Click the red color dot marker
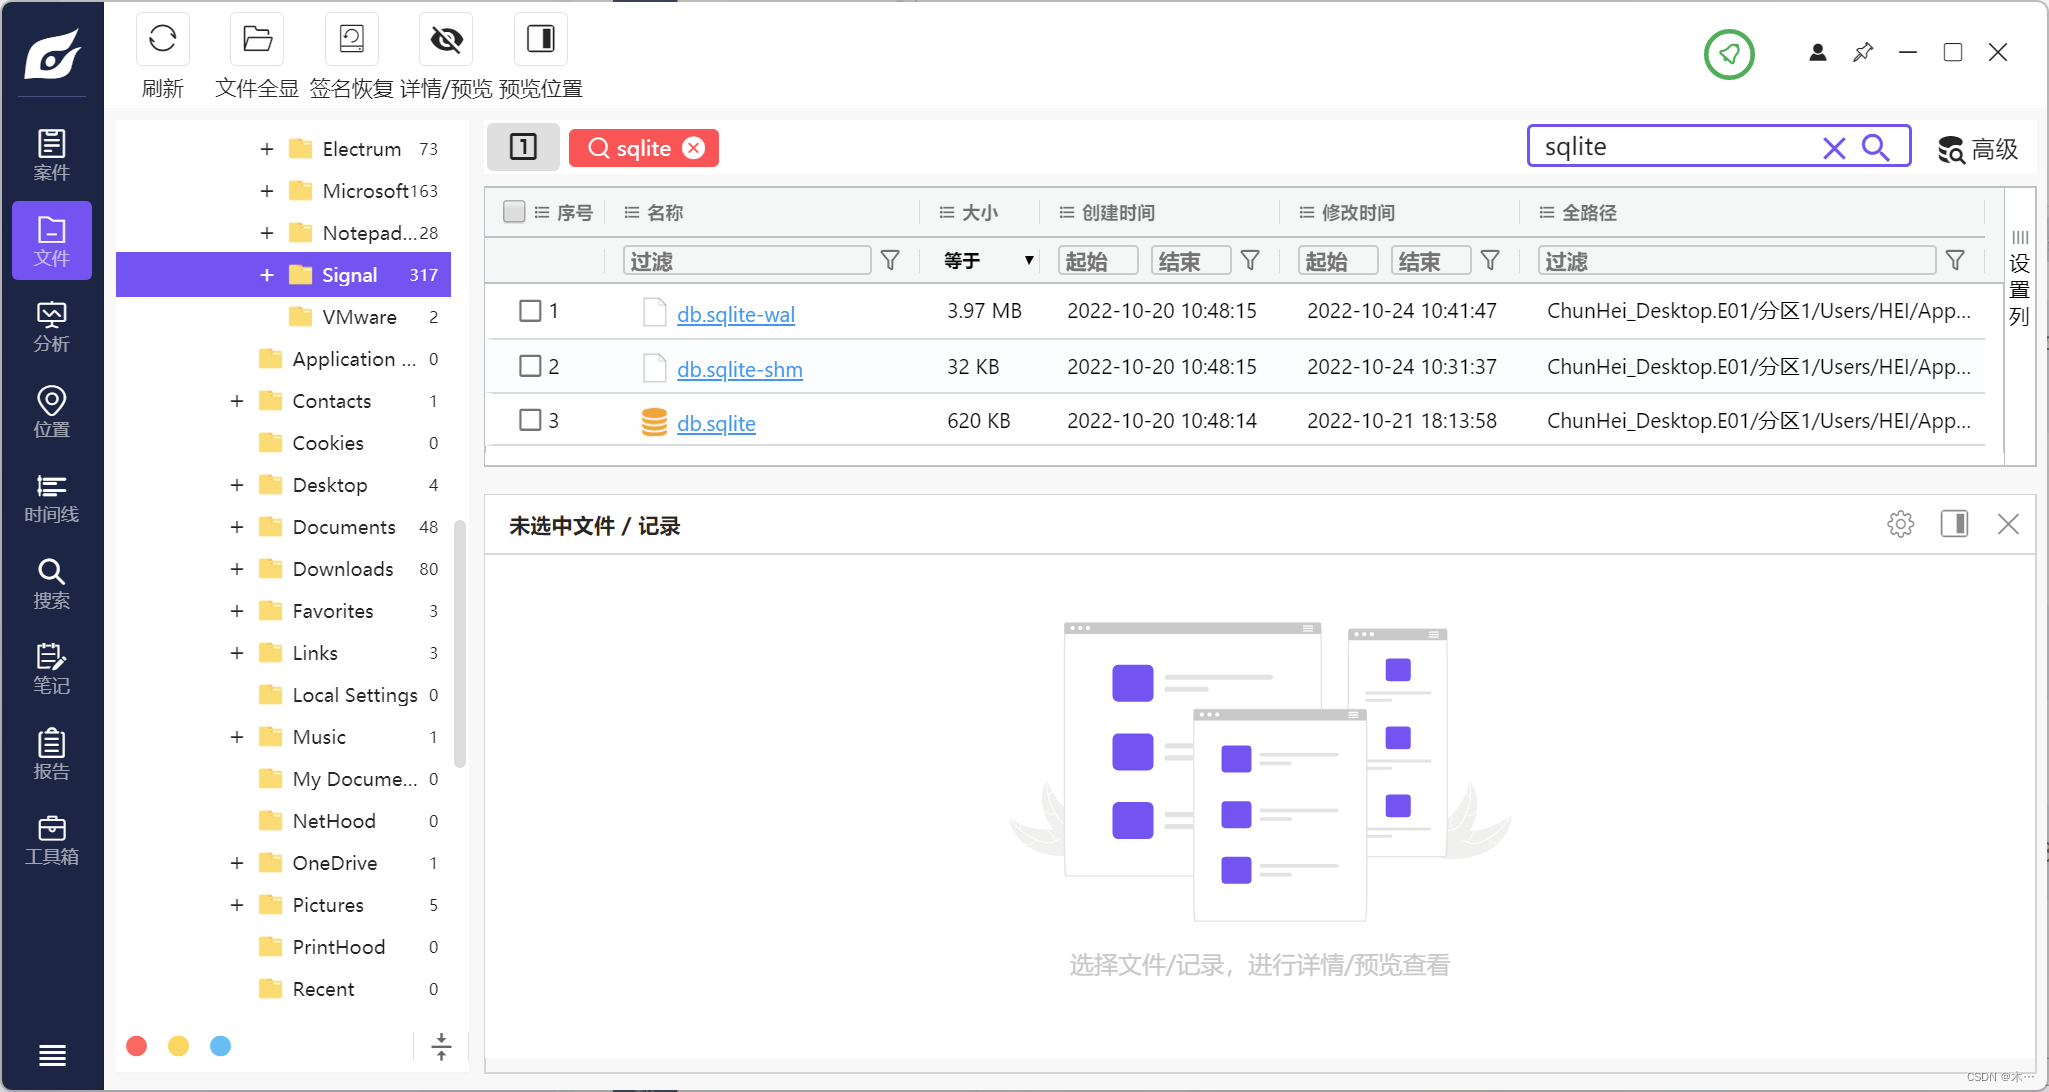The image size is (2049, 1092). pyautogui.click(x=137, y=1046)
